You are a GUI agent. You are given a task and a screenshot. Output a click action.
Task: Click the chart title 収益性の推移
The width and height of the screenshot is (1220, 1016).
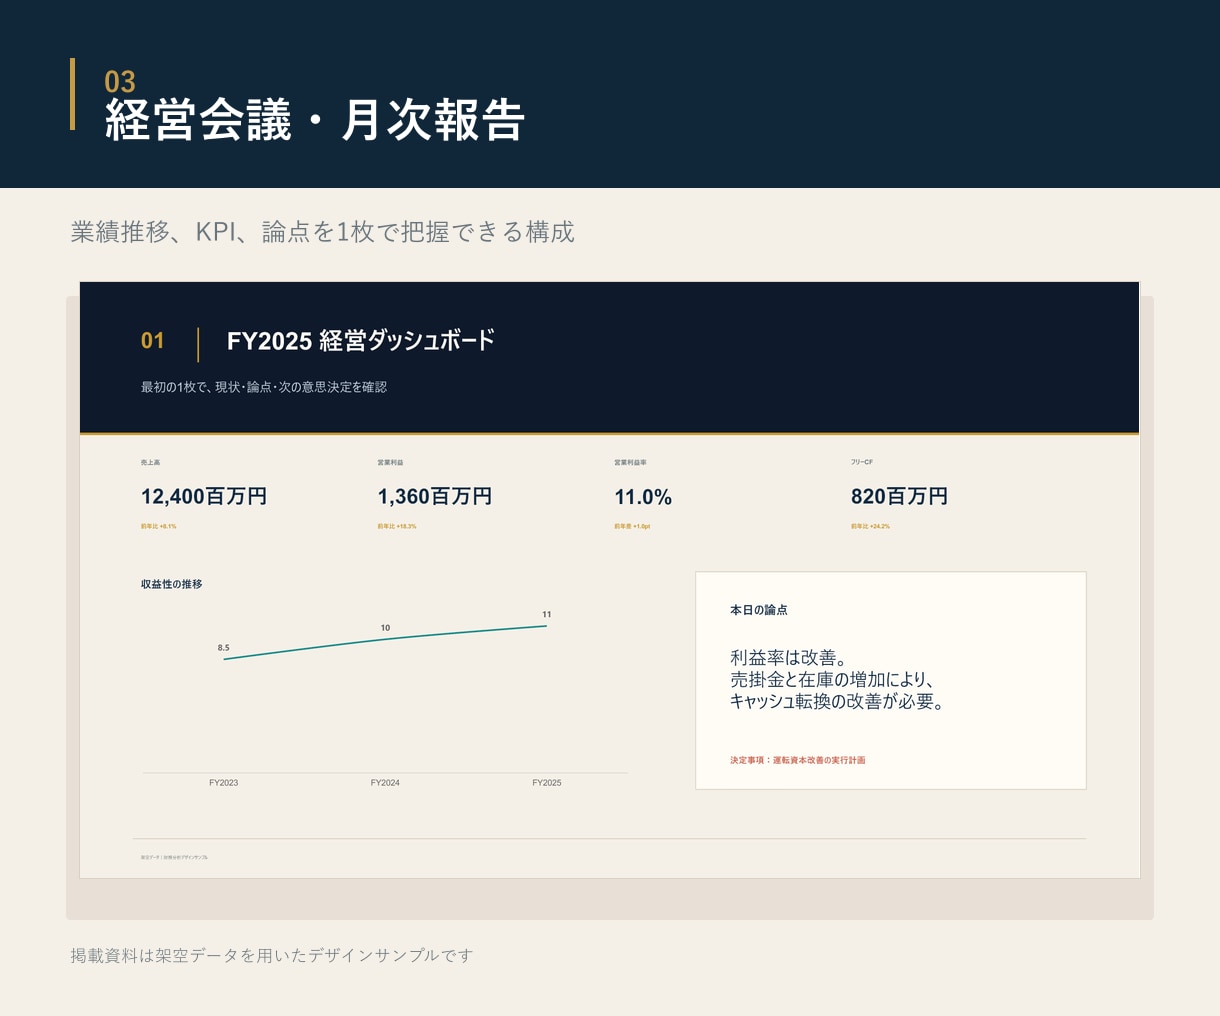(172, 584)
